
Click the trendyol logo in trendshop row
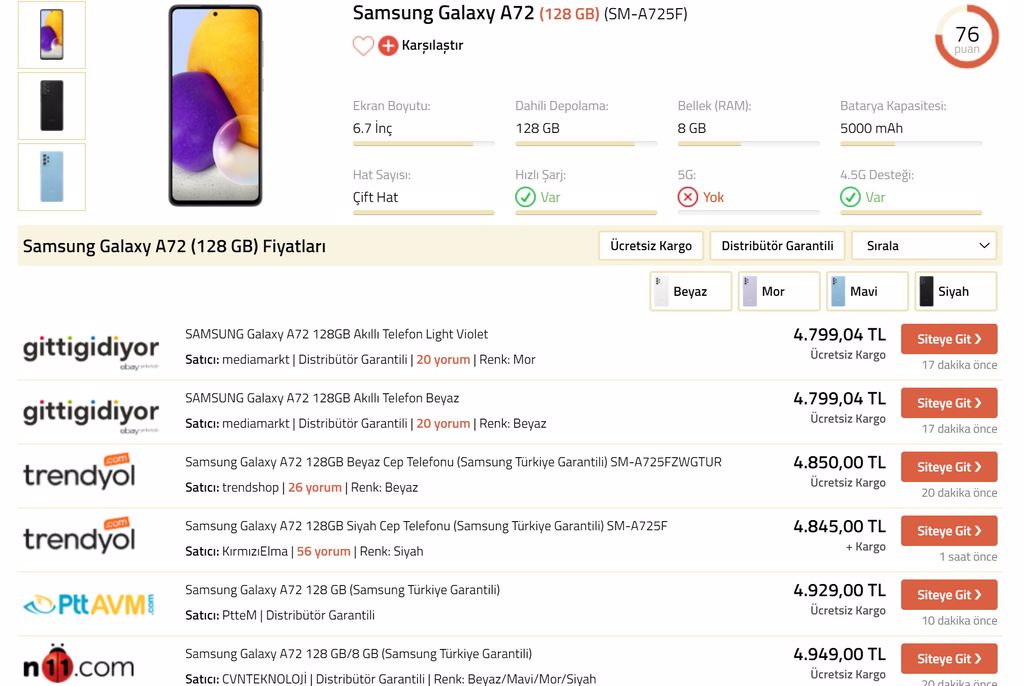tap(79, 472)
